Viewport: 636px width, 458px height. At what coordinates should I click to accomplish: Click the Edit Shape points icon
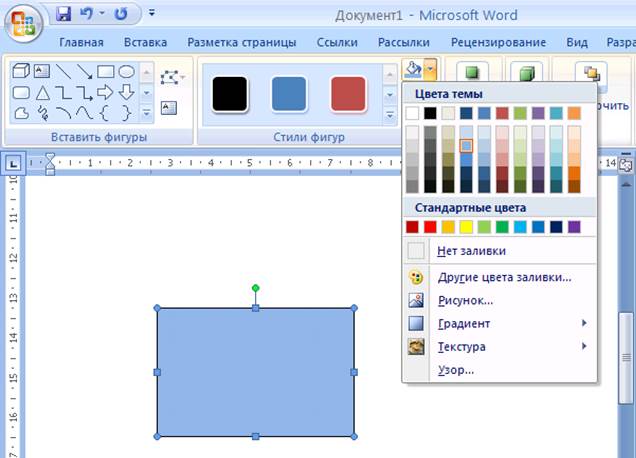[x=168, y=77]
